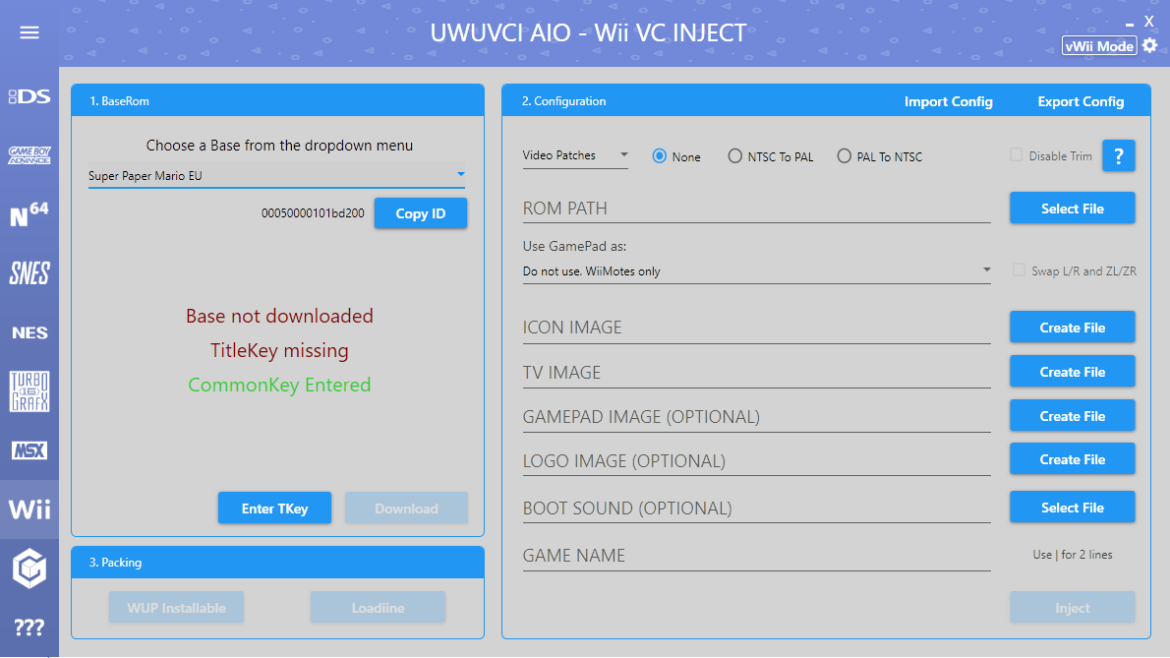
Task: Click the 'TitleKey missing' status text
Action: (279, 351)
